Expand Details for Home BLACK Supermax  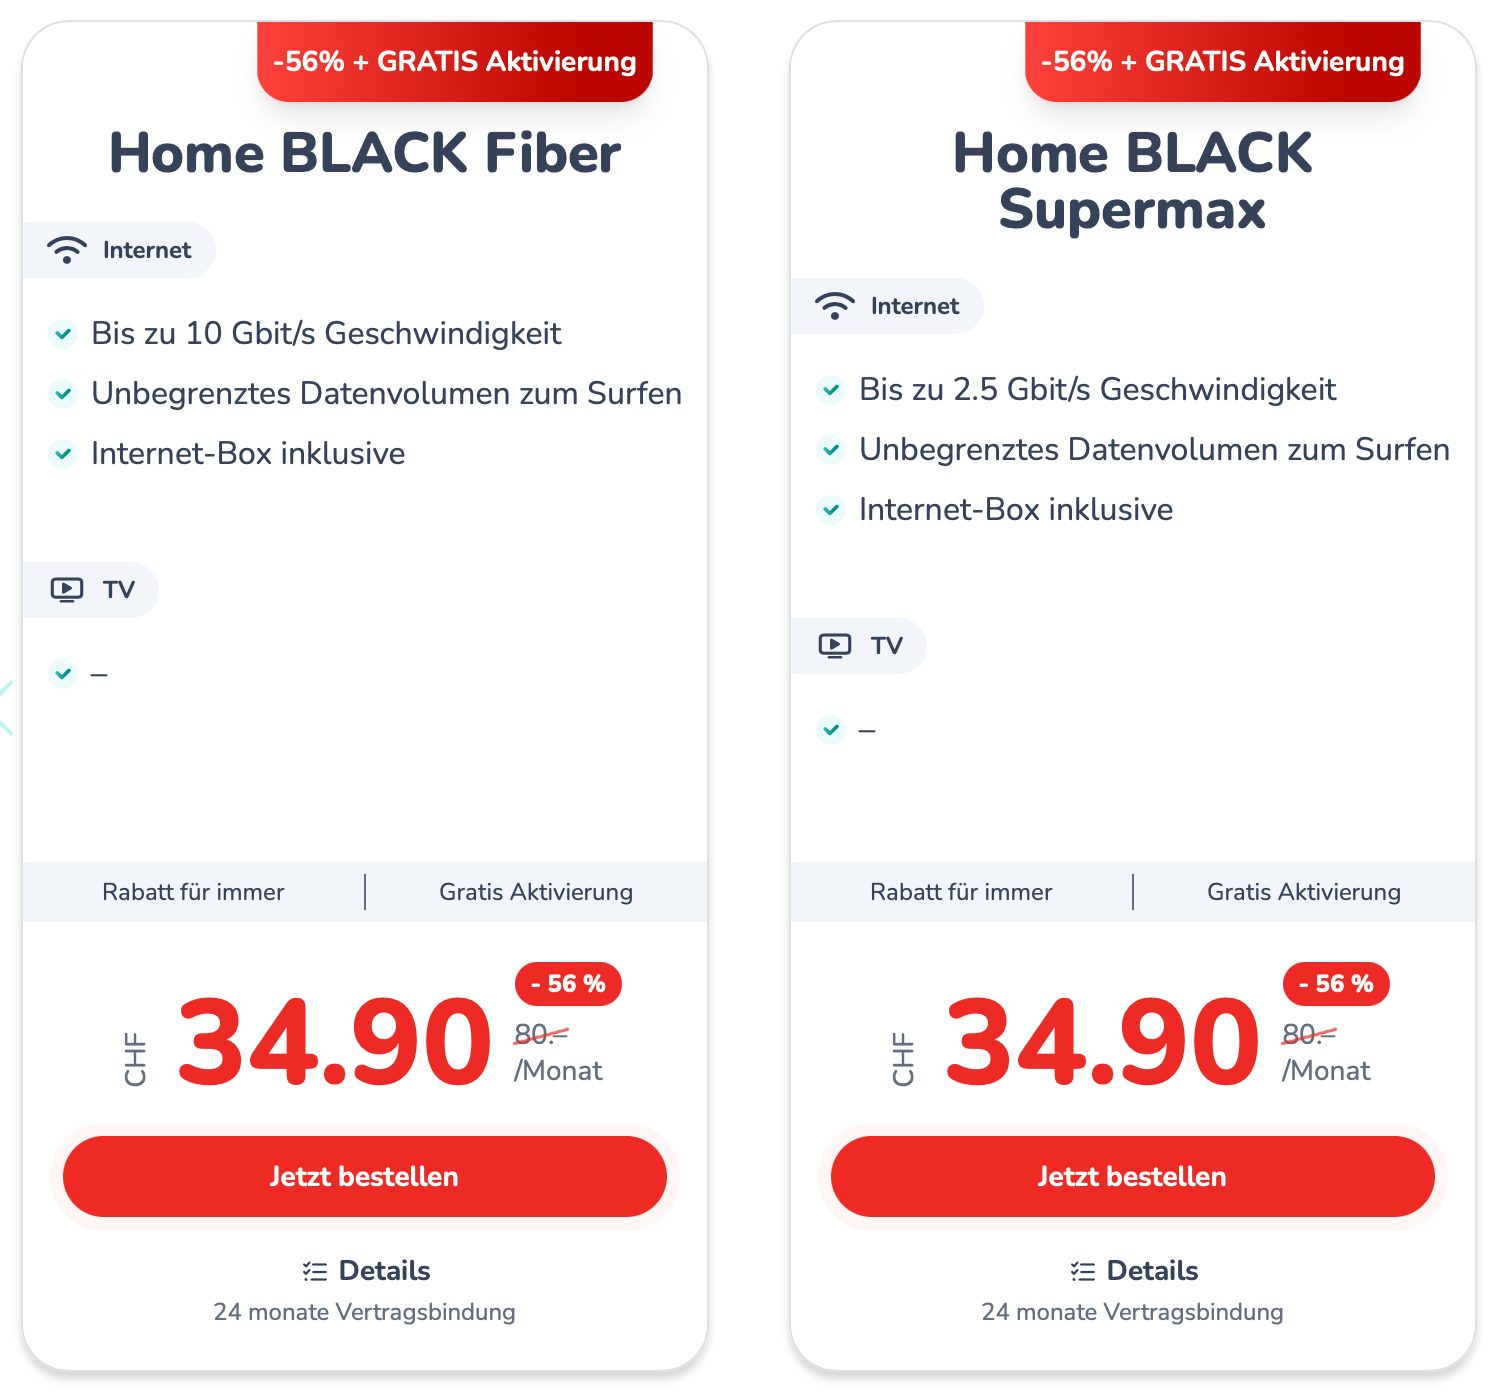pos(1152,1271)
